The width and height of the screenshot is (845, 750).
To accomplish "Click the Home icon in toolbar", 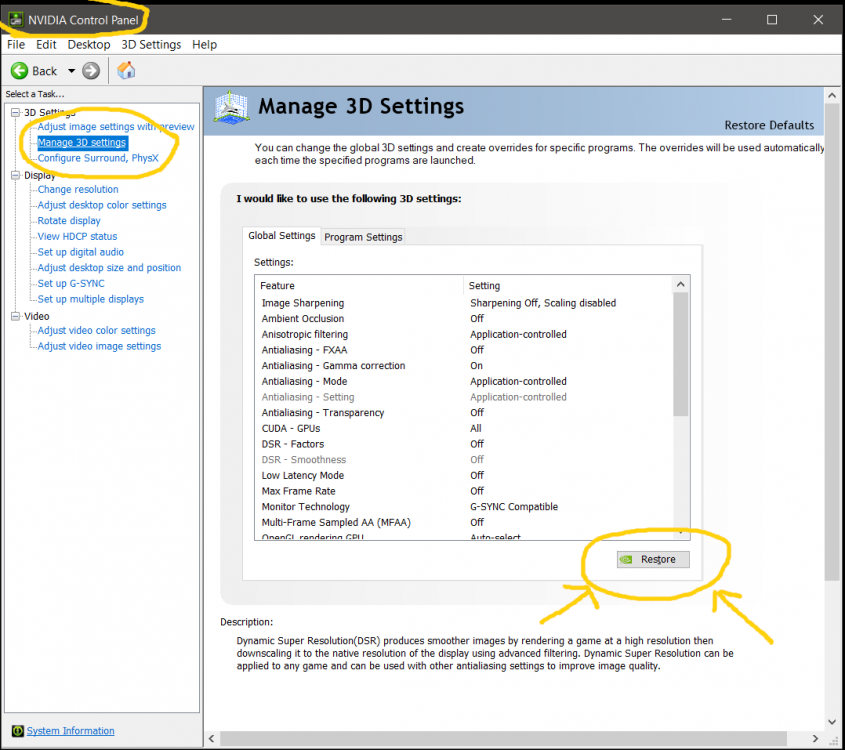I will (126, 71).
